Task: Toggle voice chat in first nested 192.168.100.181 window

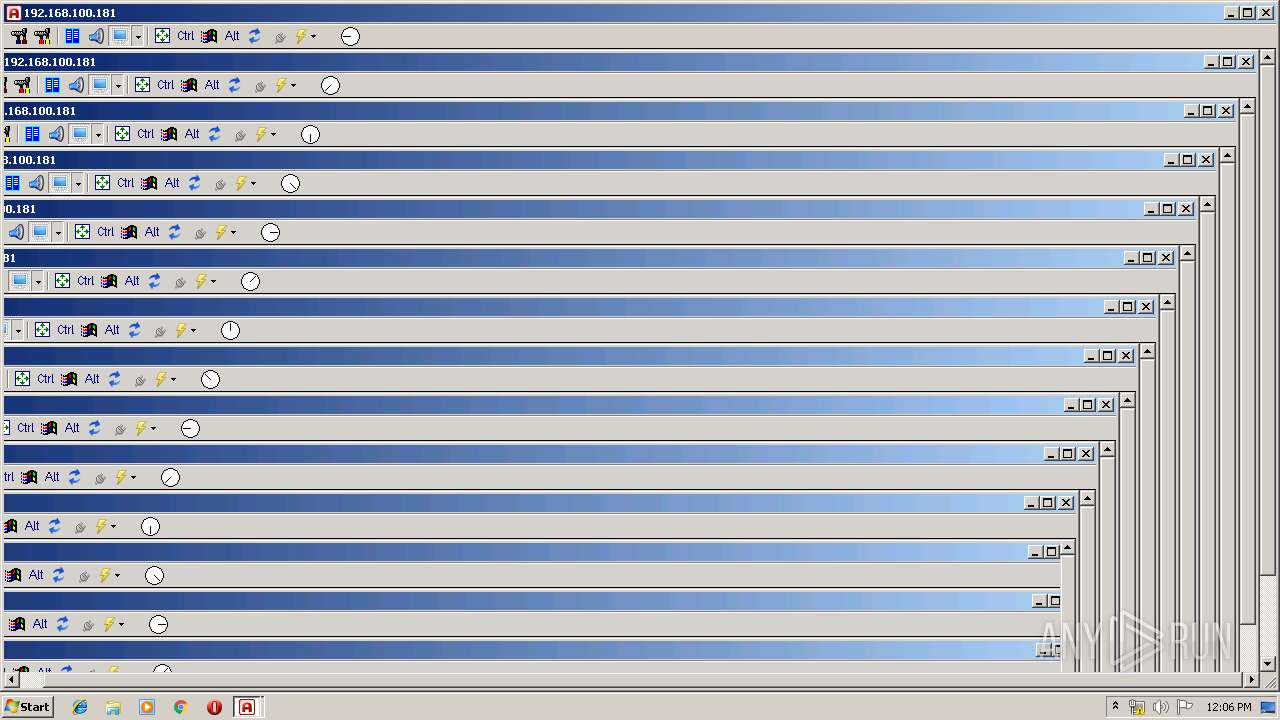Action: coord(76,85)
